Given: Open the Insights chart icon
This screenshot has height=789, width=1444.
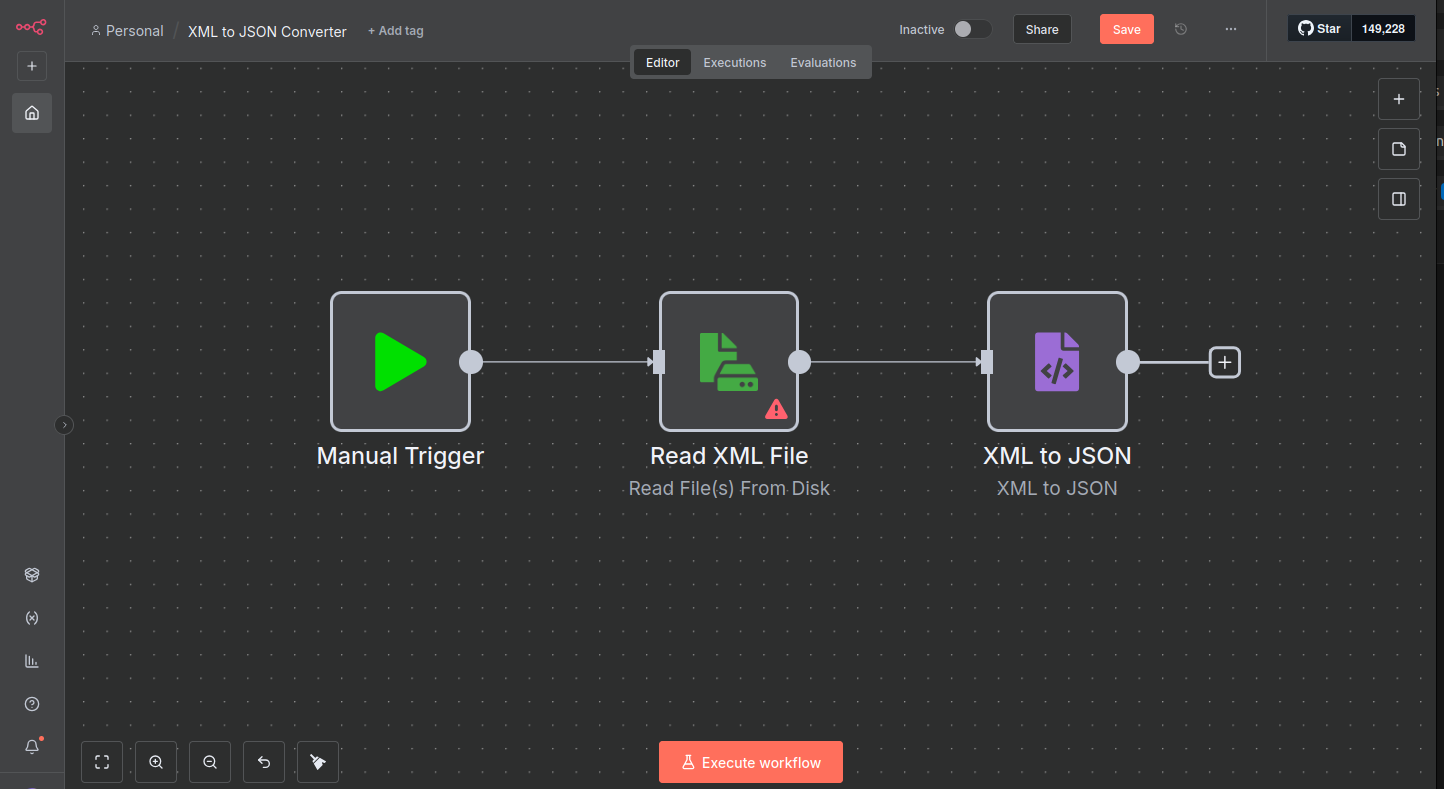Looking at the screenshot, I should (32, 661).
